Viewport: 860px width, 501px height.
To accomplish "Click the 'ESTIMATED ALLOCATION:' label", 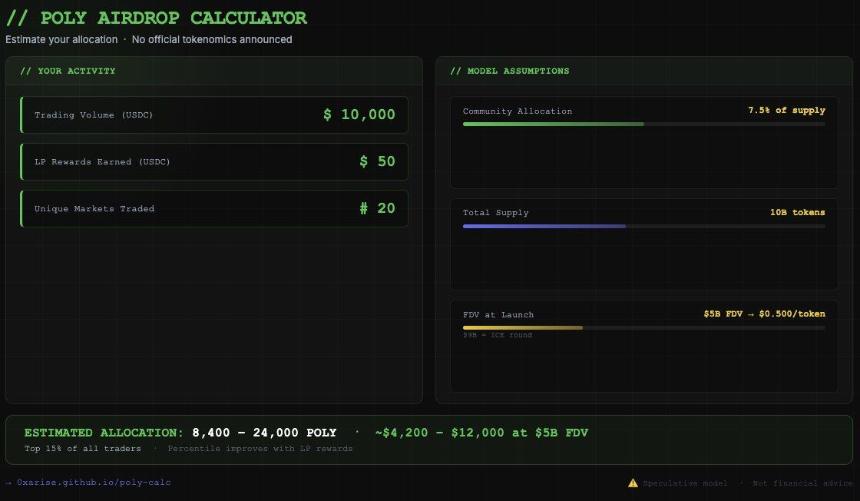I will pos(104,432).
